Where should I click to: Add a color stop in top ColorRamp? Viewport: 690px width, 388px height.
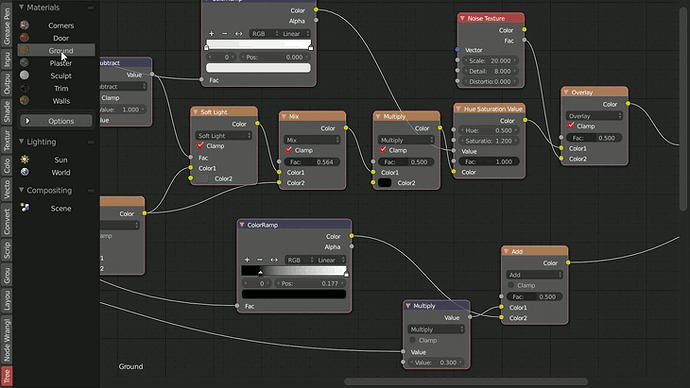[x=212, y=33]
